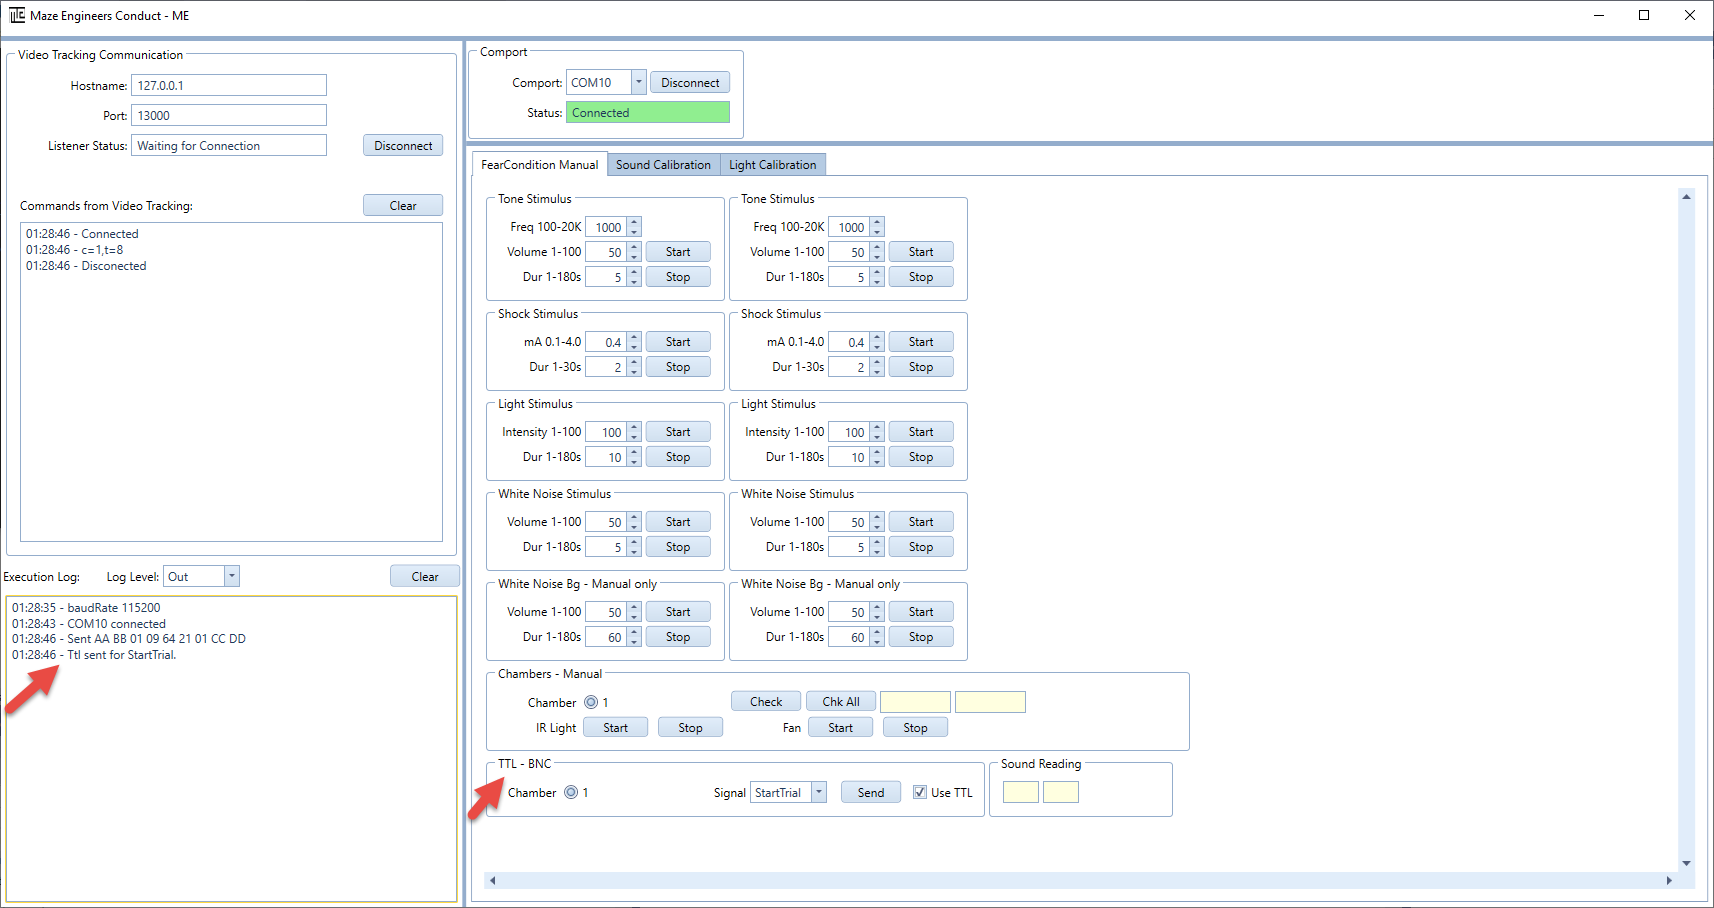The height and width of the screenshot is (908, 1714).
Task: Click the right arrow on the horizontal scrollbar
Action: tap(1669, 880)
